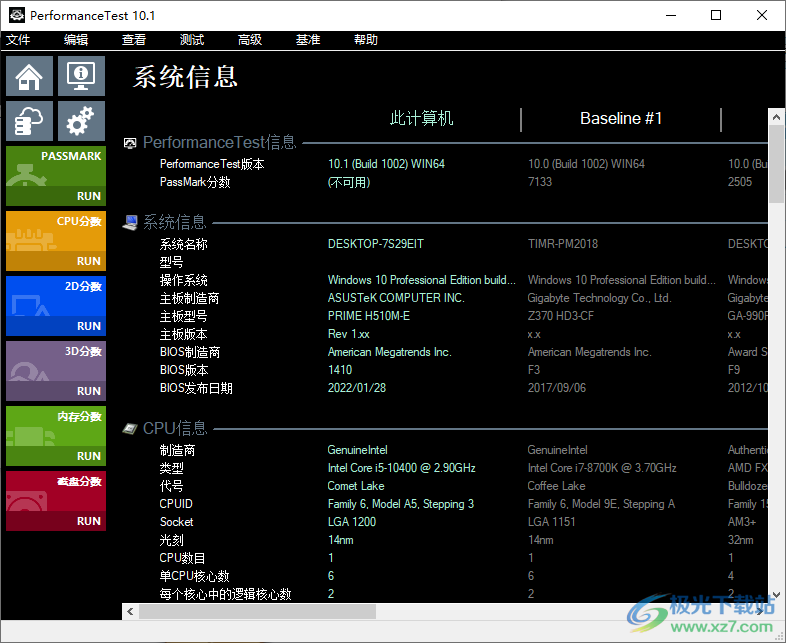The image size is (786, 643).
Task: Click the GenuineIntel manufacturer value for 此计算机
Action: pos(357,450)
